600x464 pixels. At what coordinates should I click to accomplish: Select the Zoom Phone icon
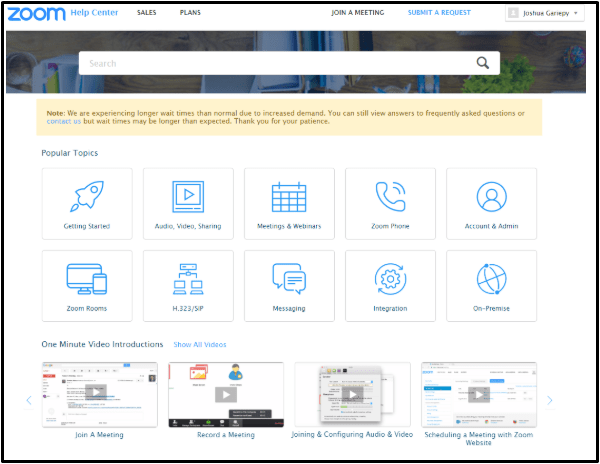390,197
